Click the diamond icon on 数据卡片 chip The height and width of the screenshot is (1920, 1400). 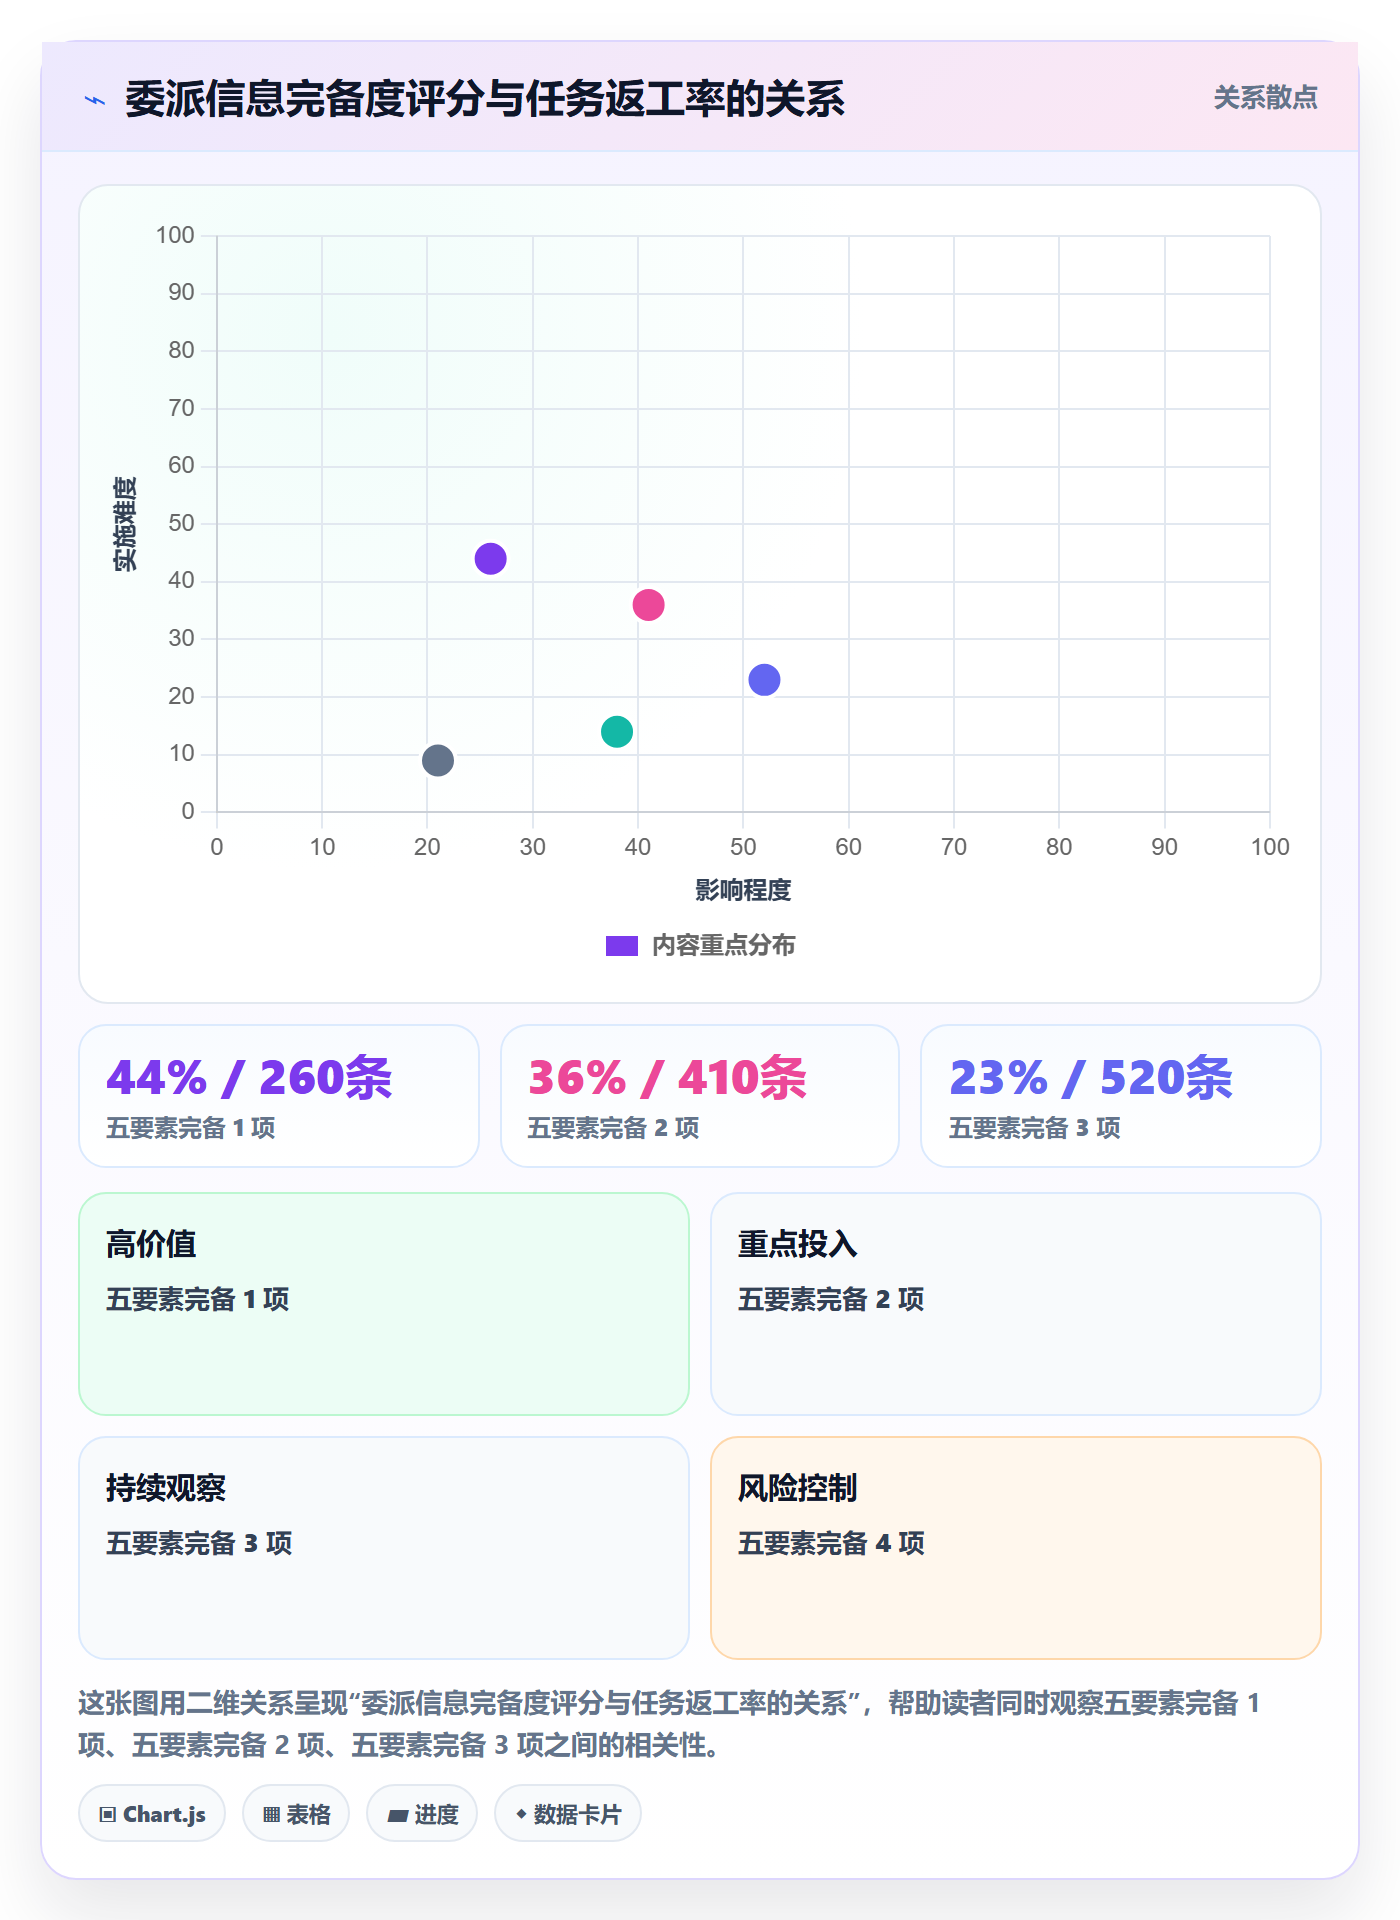(521, 1814)
